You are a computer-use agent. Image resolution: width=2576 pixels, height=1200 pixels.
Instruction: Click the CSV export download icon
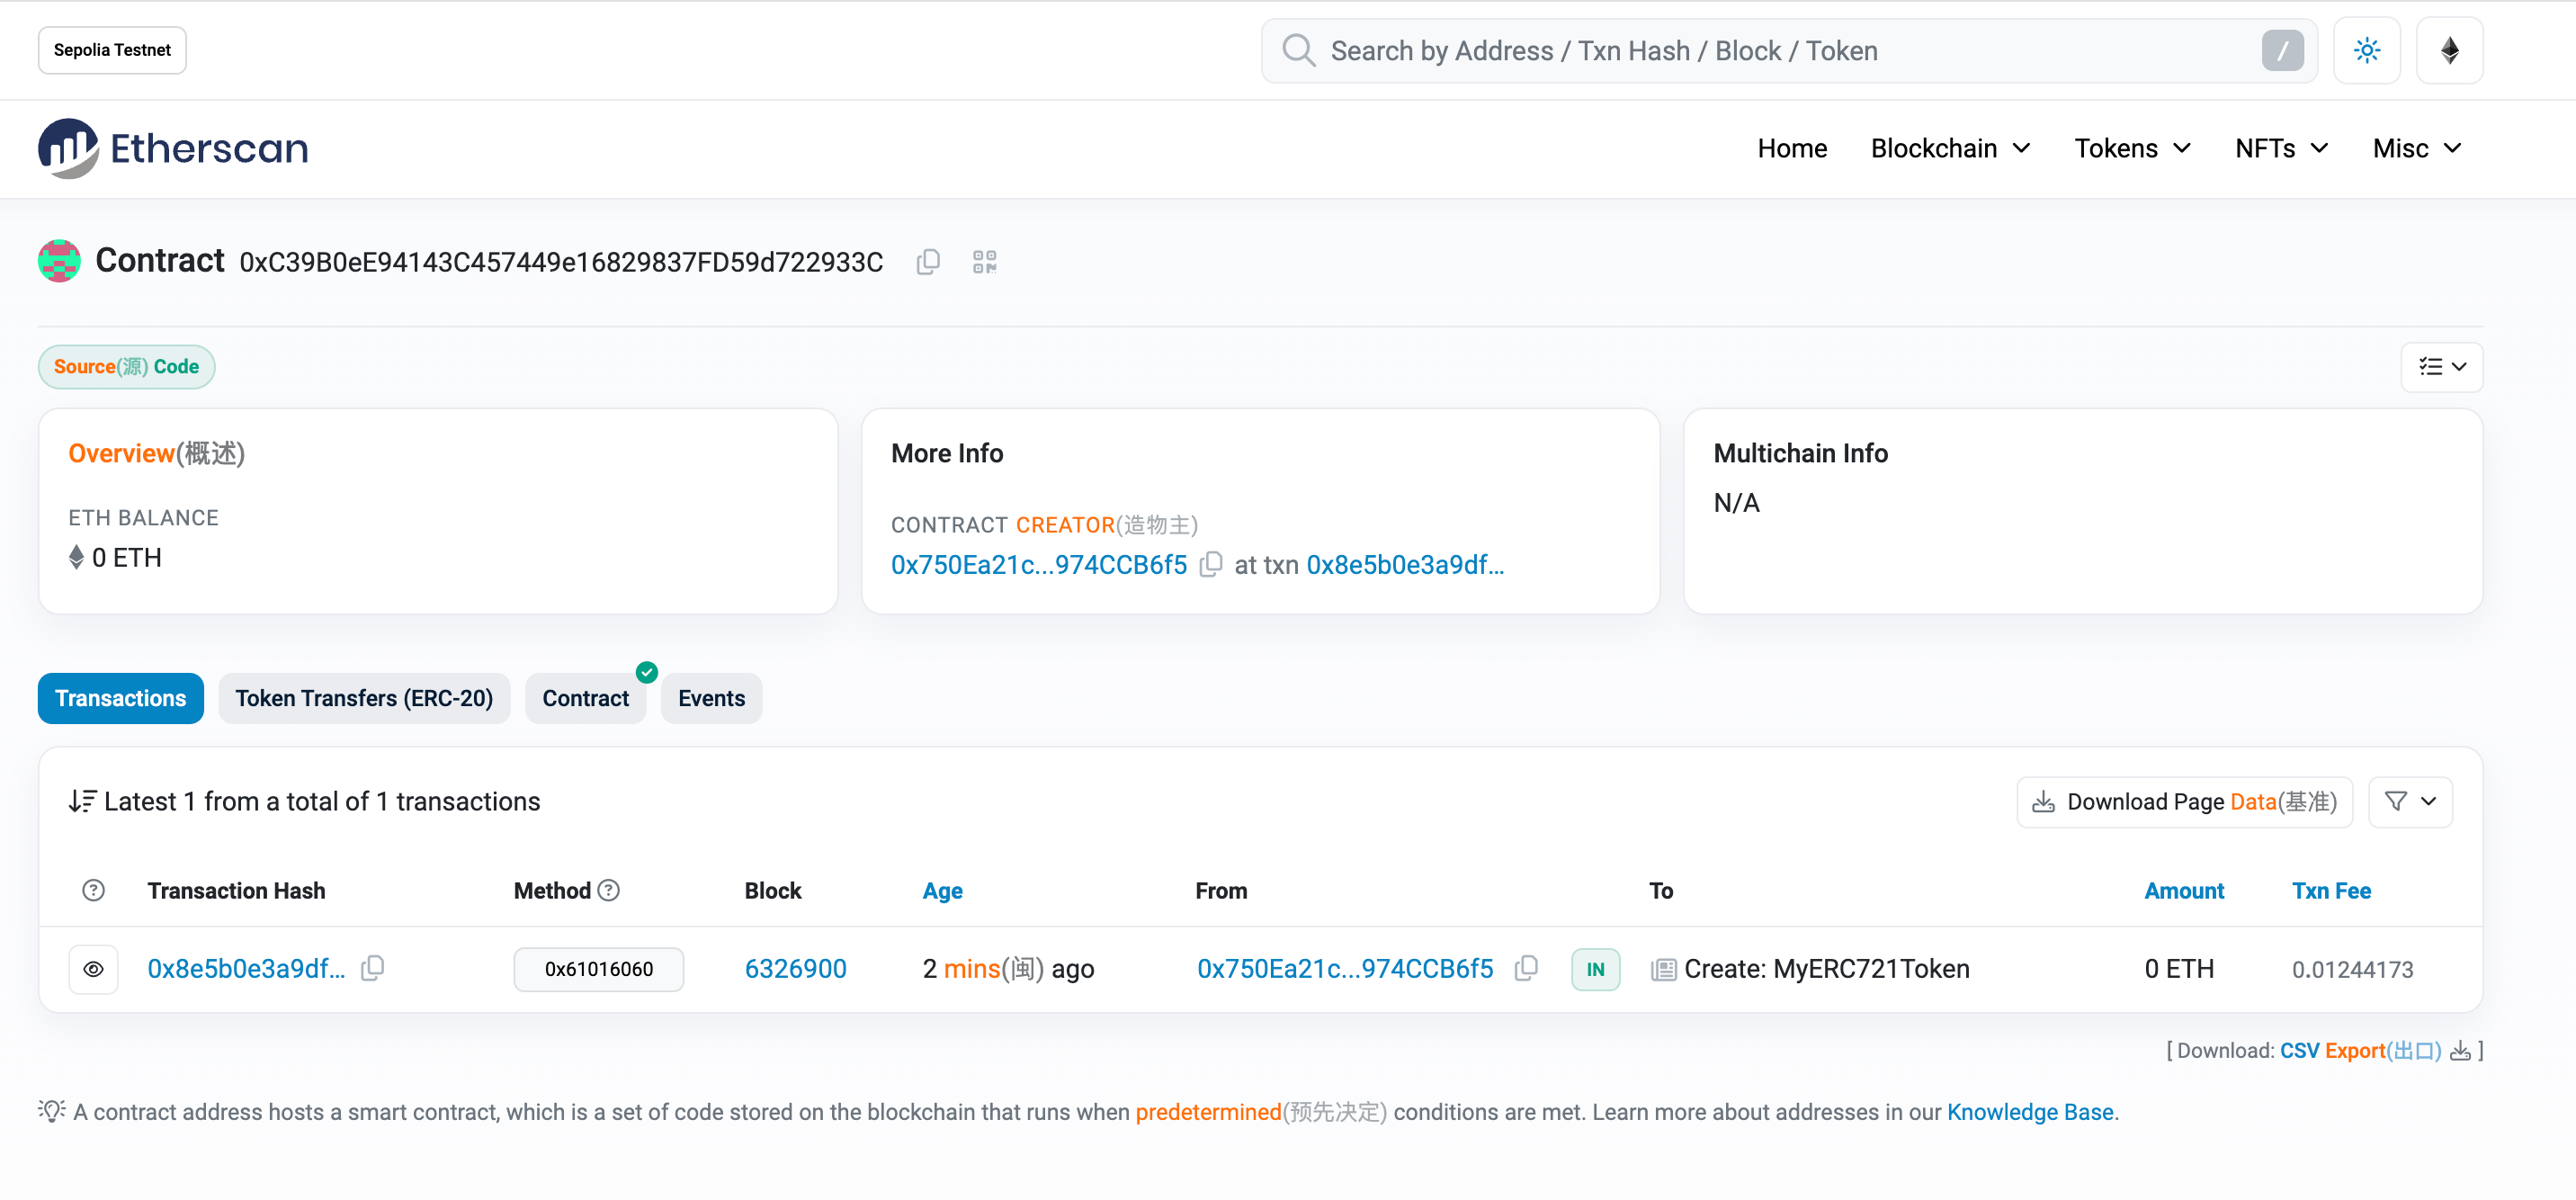point(2460,1050)
